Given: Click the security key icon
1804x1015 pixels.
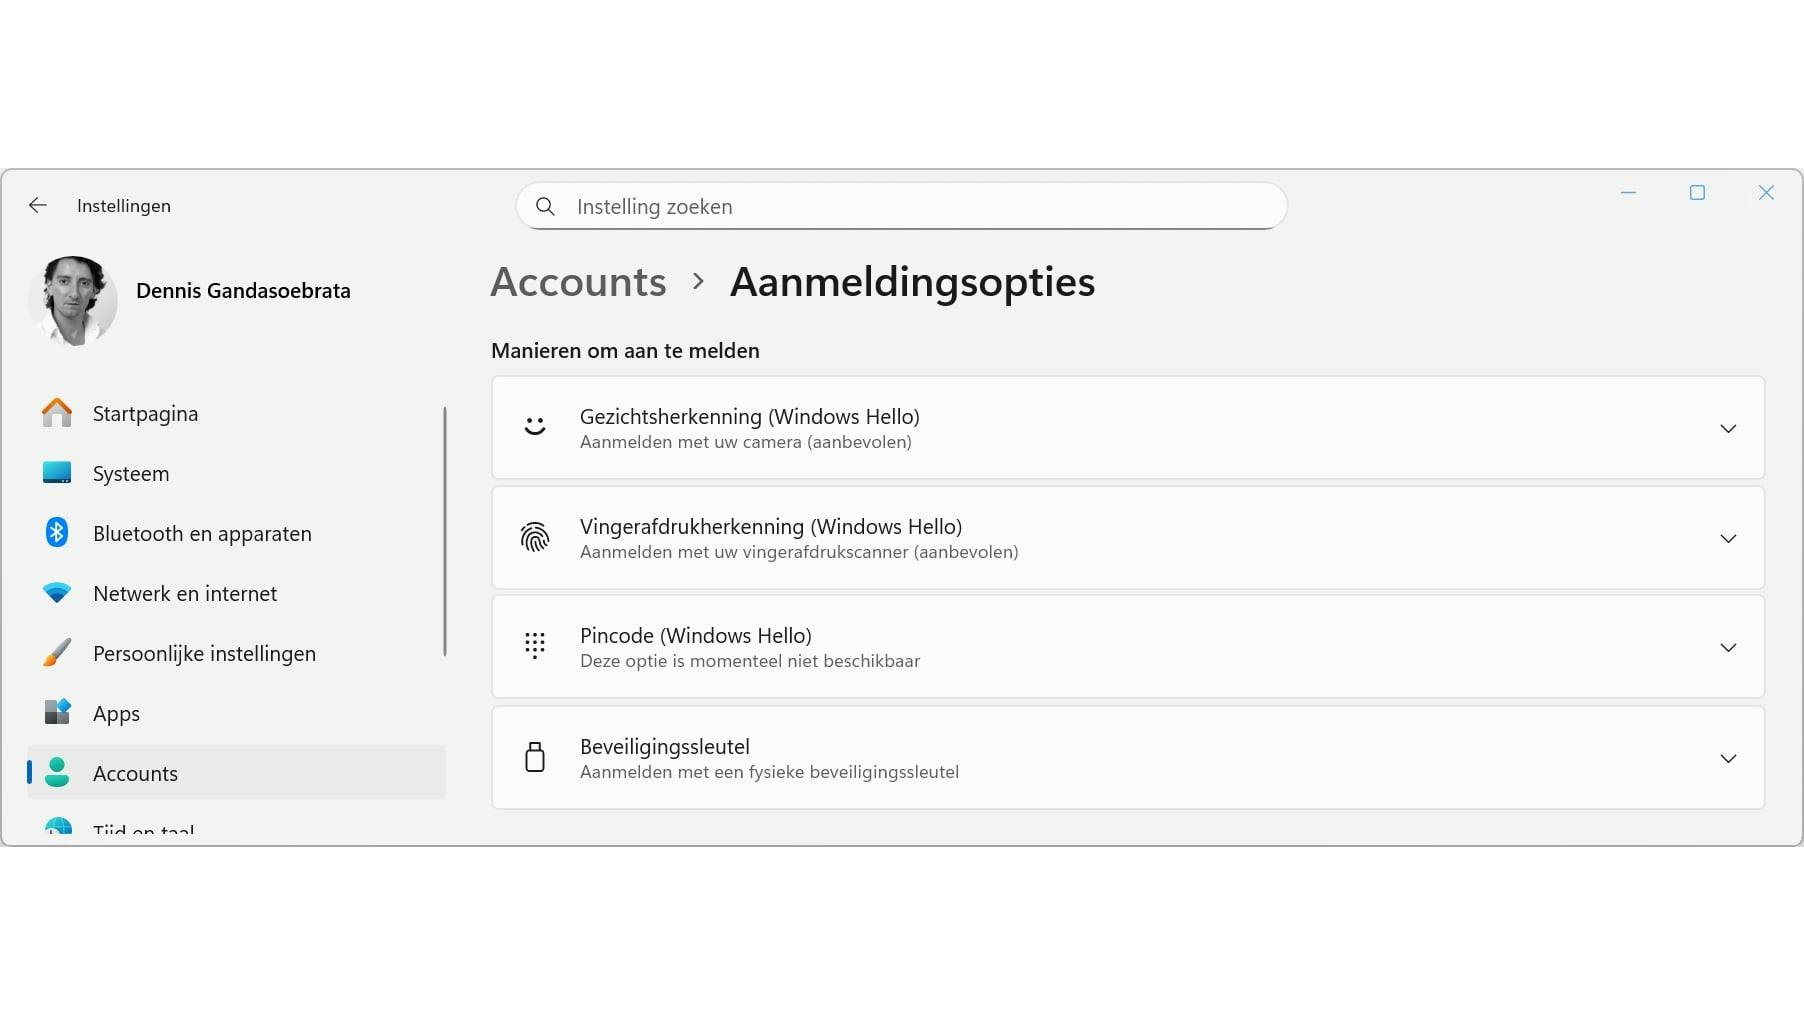Looking at the screenshot, I should point(535,758).
